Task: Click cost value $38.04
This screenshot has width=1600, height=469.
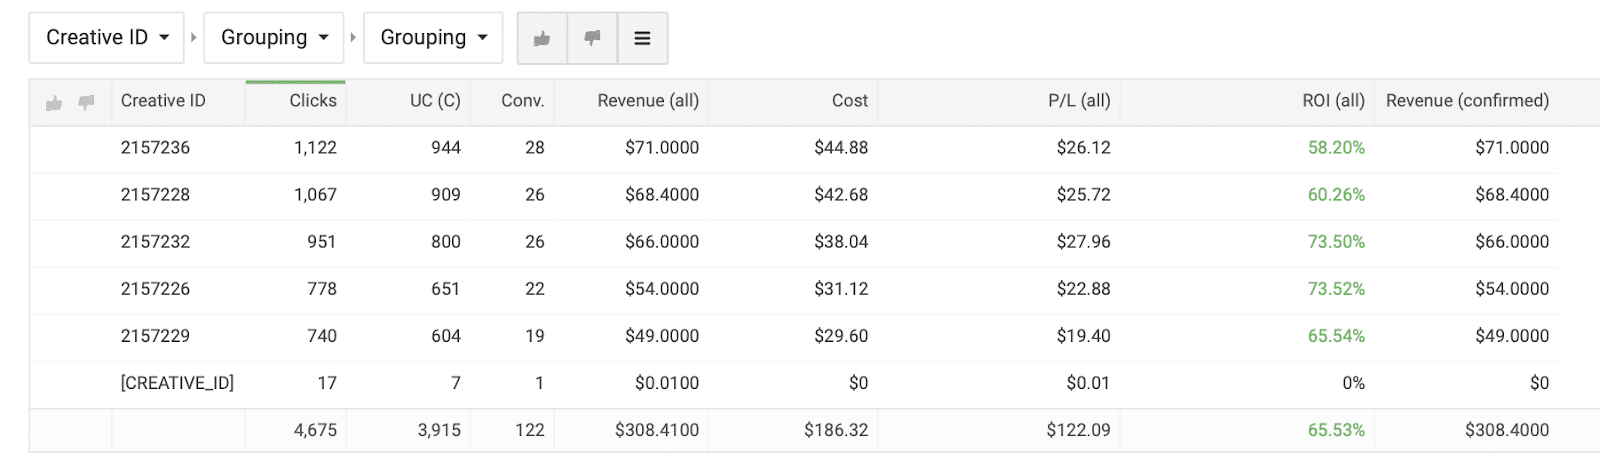Action: pyautogui.click(x=841, y=242)
